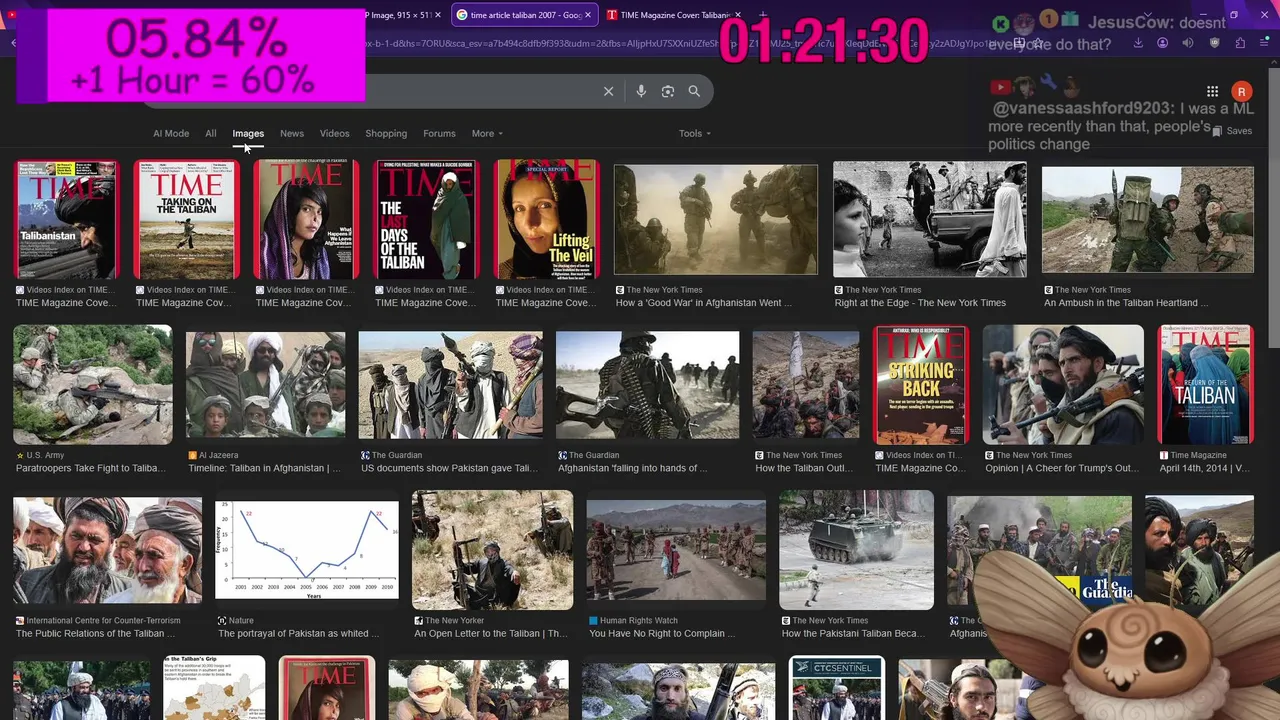The width and height of the screenshot is (1280, 720).
Task: Switch to Forums results tab
Action: [439, 133]
